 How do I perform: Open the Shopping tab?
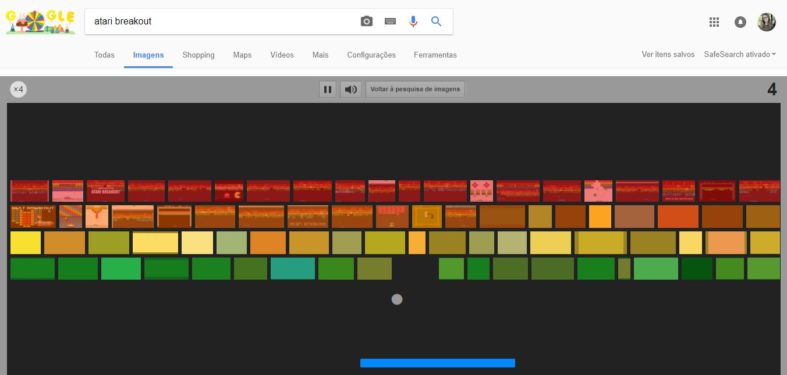pos(198,55)
